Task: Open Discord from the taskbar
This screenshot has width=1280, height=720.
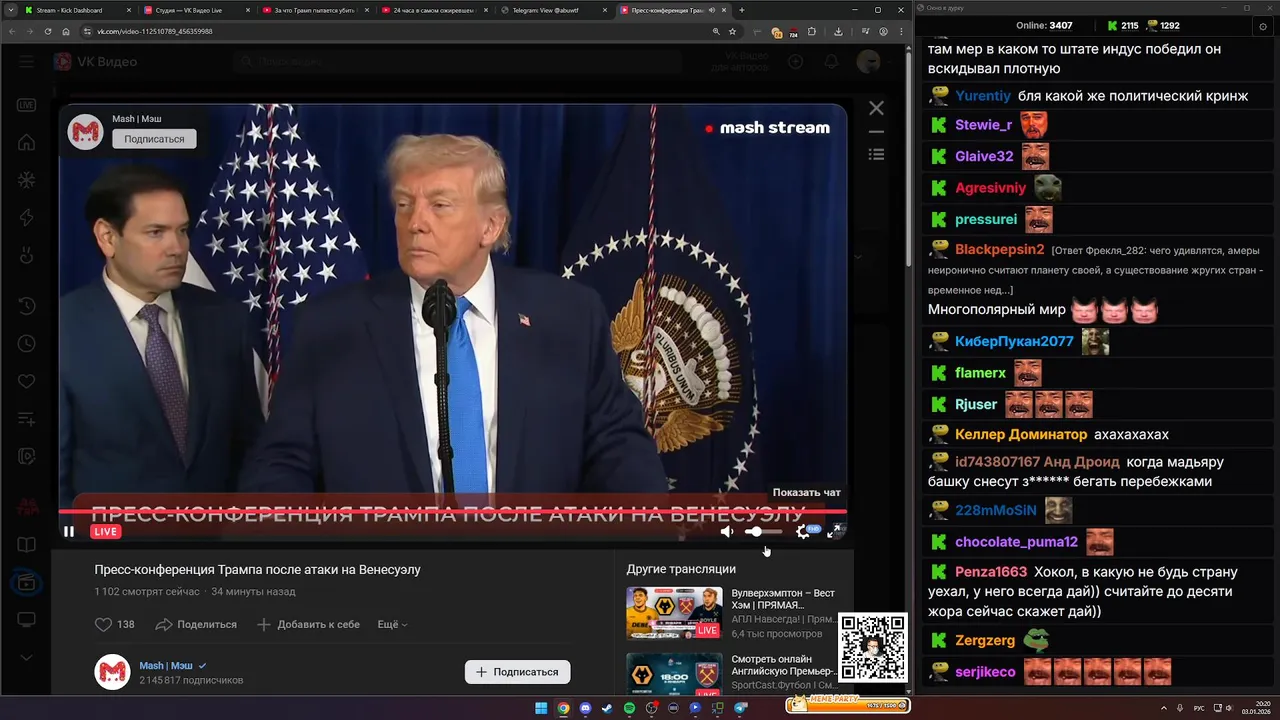Action: 585,708
